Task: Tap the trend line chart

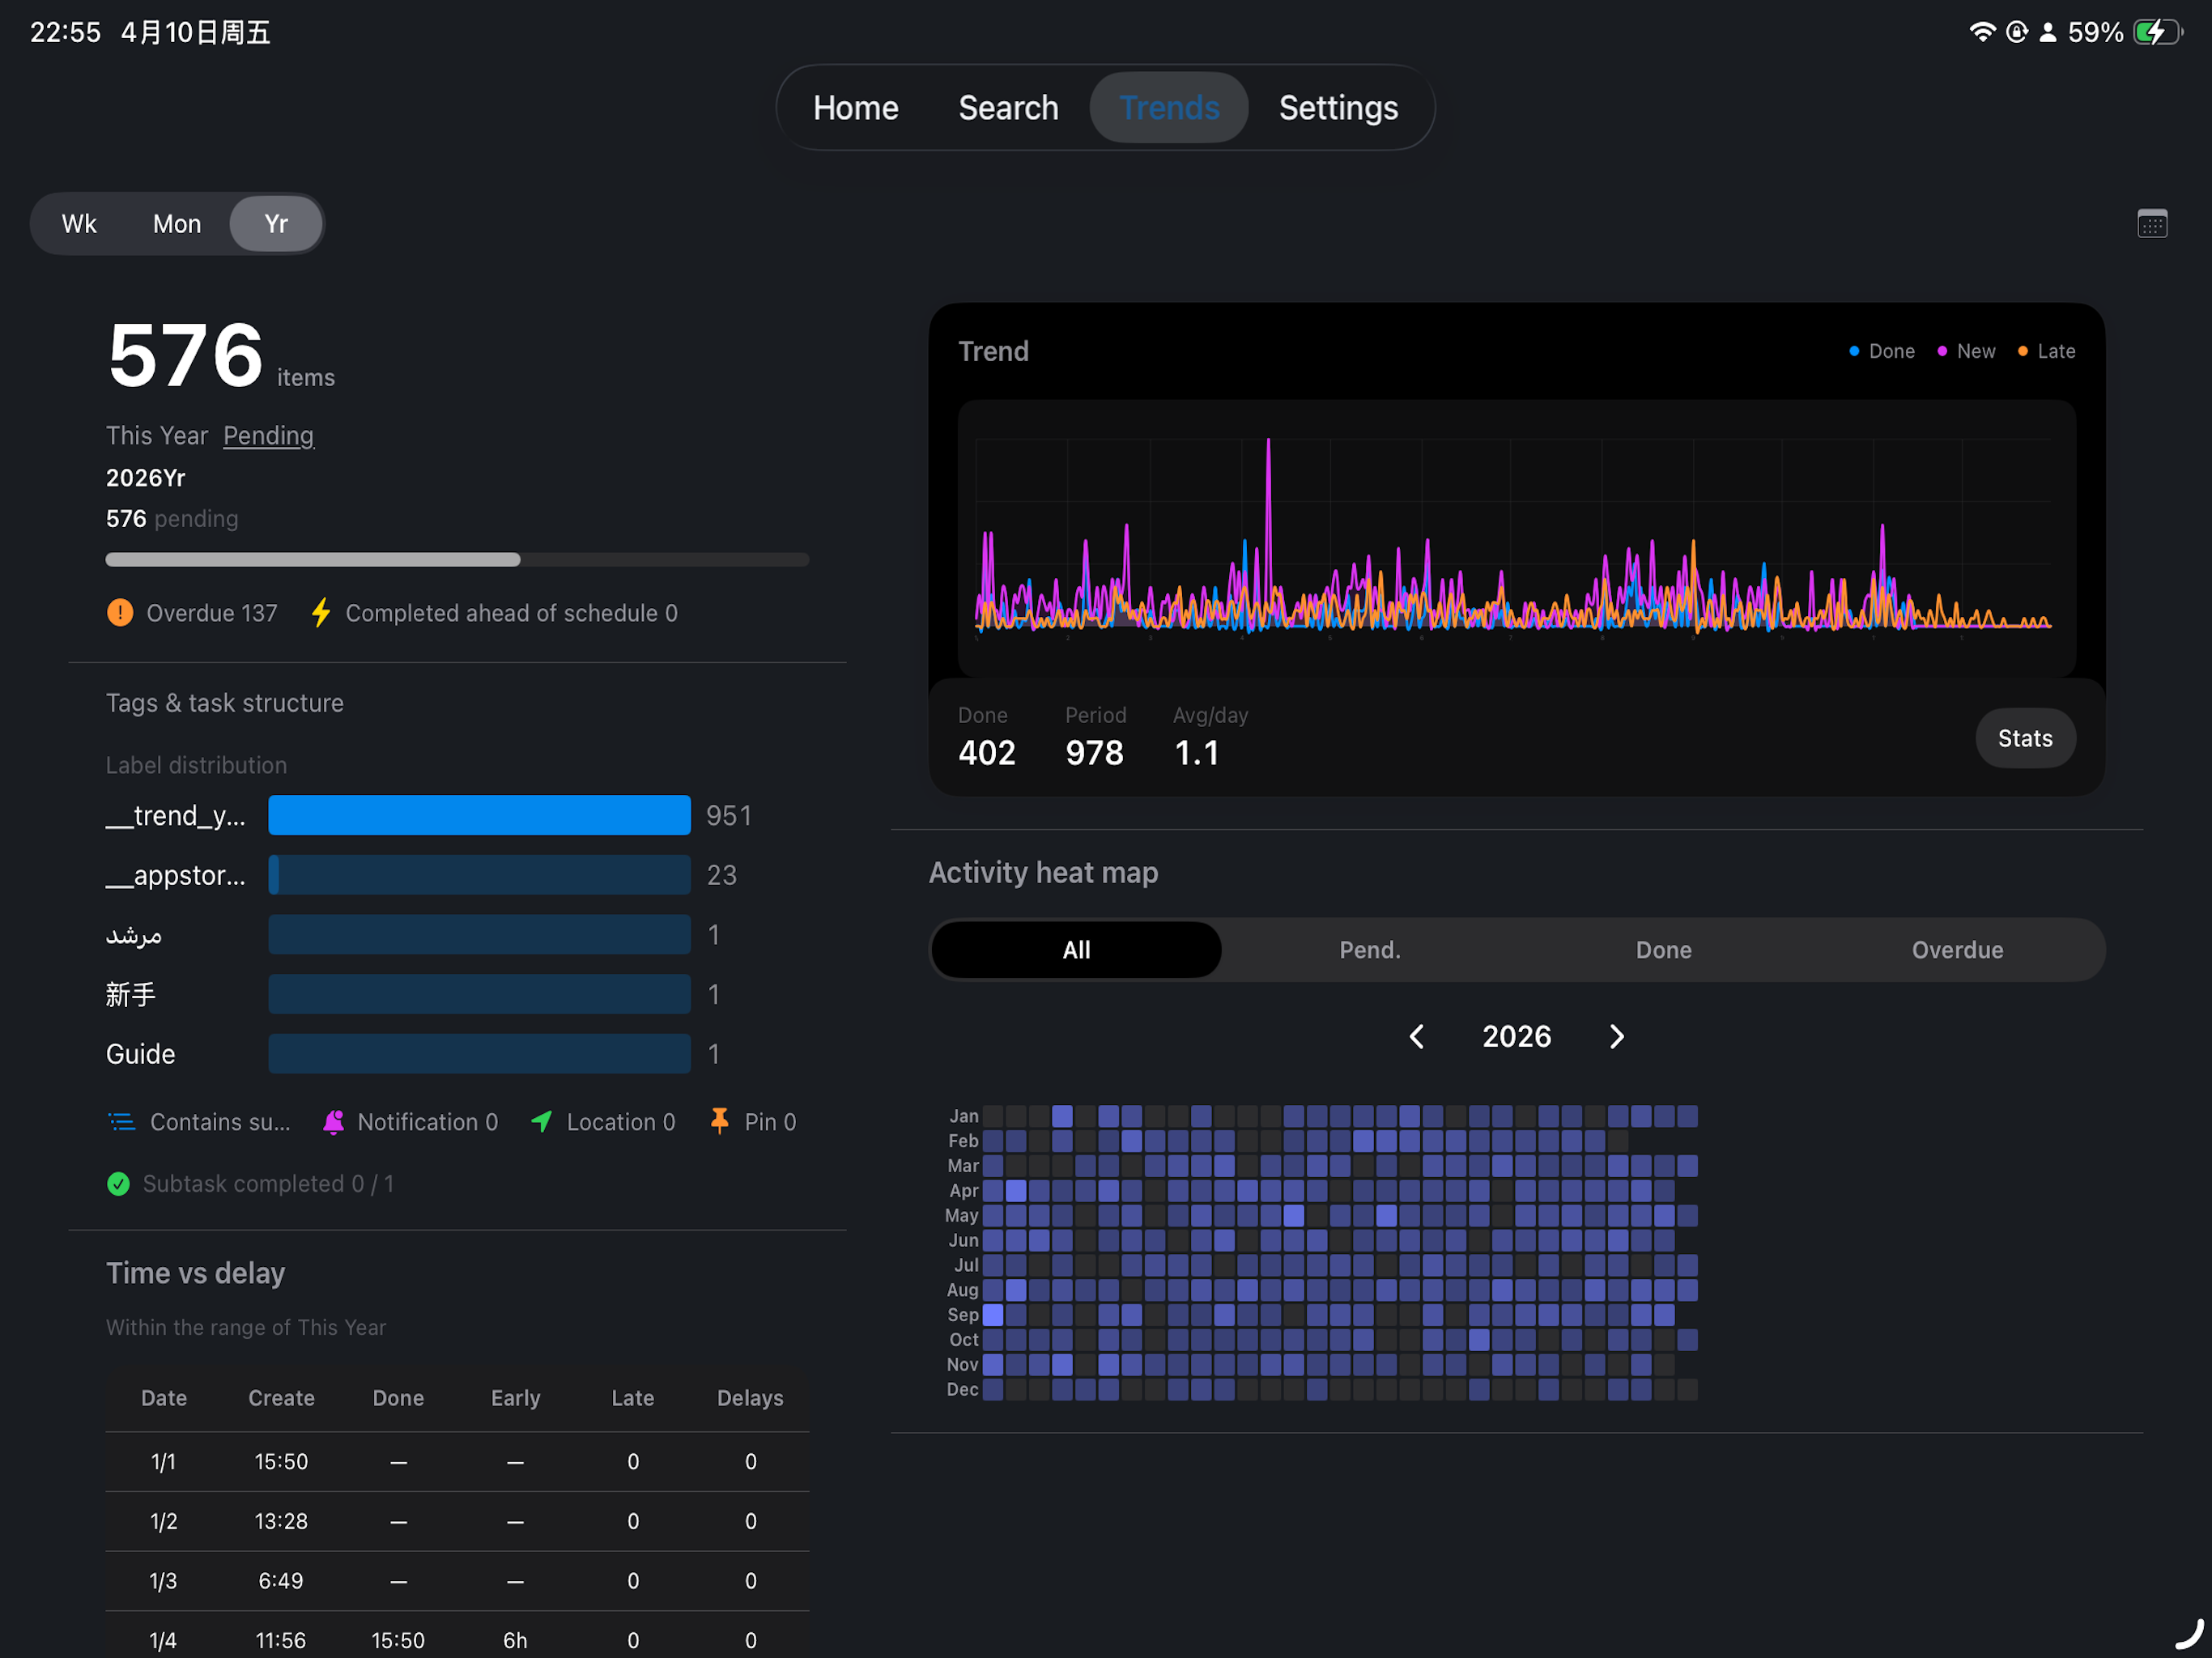Action: (1516, 538)
